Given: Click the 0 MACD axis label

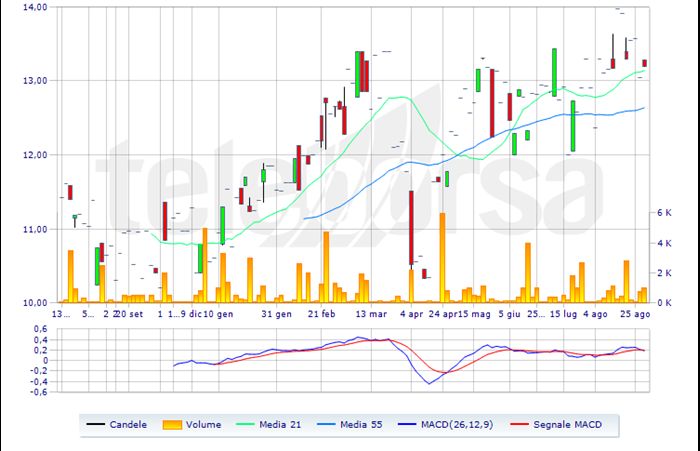Looking at the screenshot, I should tap(44, 360).
